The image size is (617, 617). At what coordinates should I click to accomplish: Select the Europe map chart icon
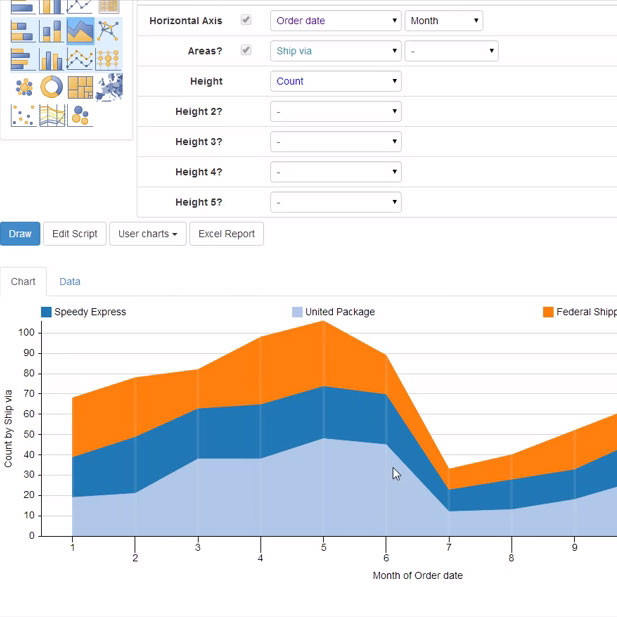pyautogui.click(x=108, y=88)
